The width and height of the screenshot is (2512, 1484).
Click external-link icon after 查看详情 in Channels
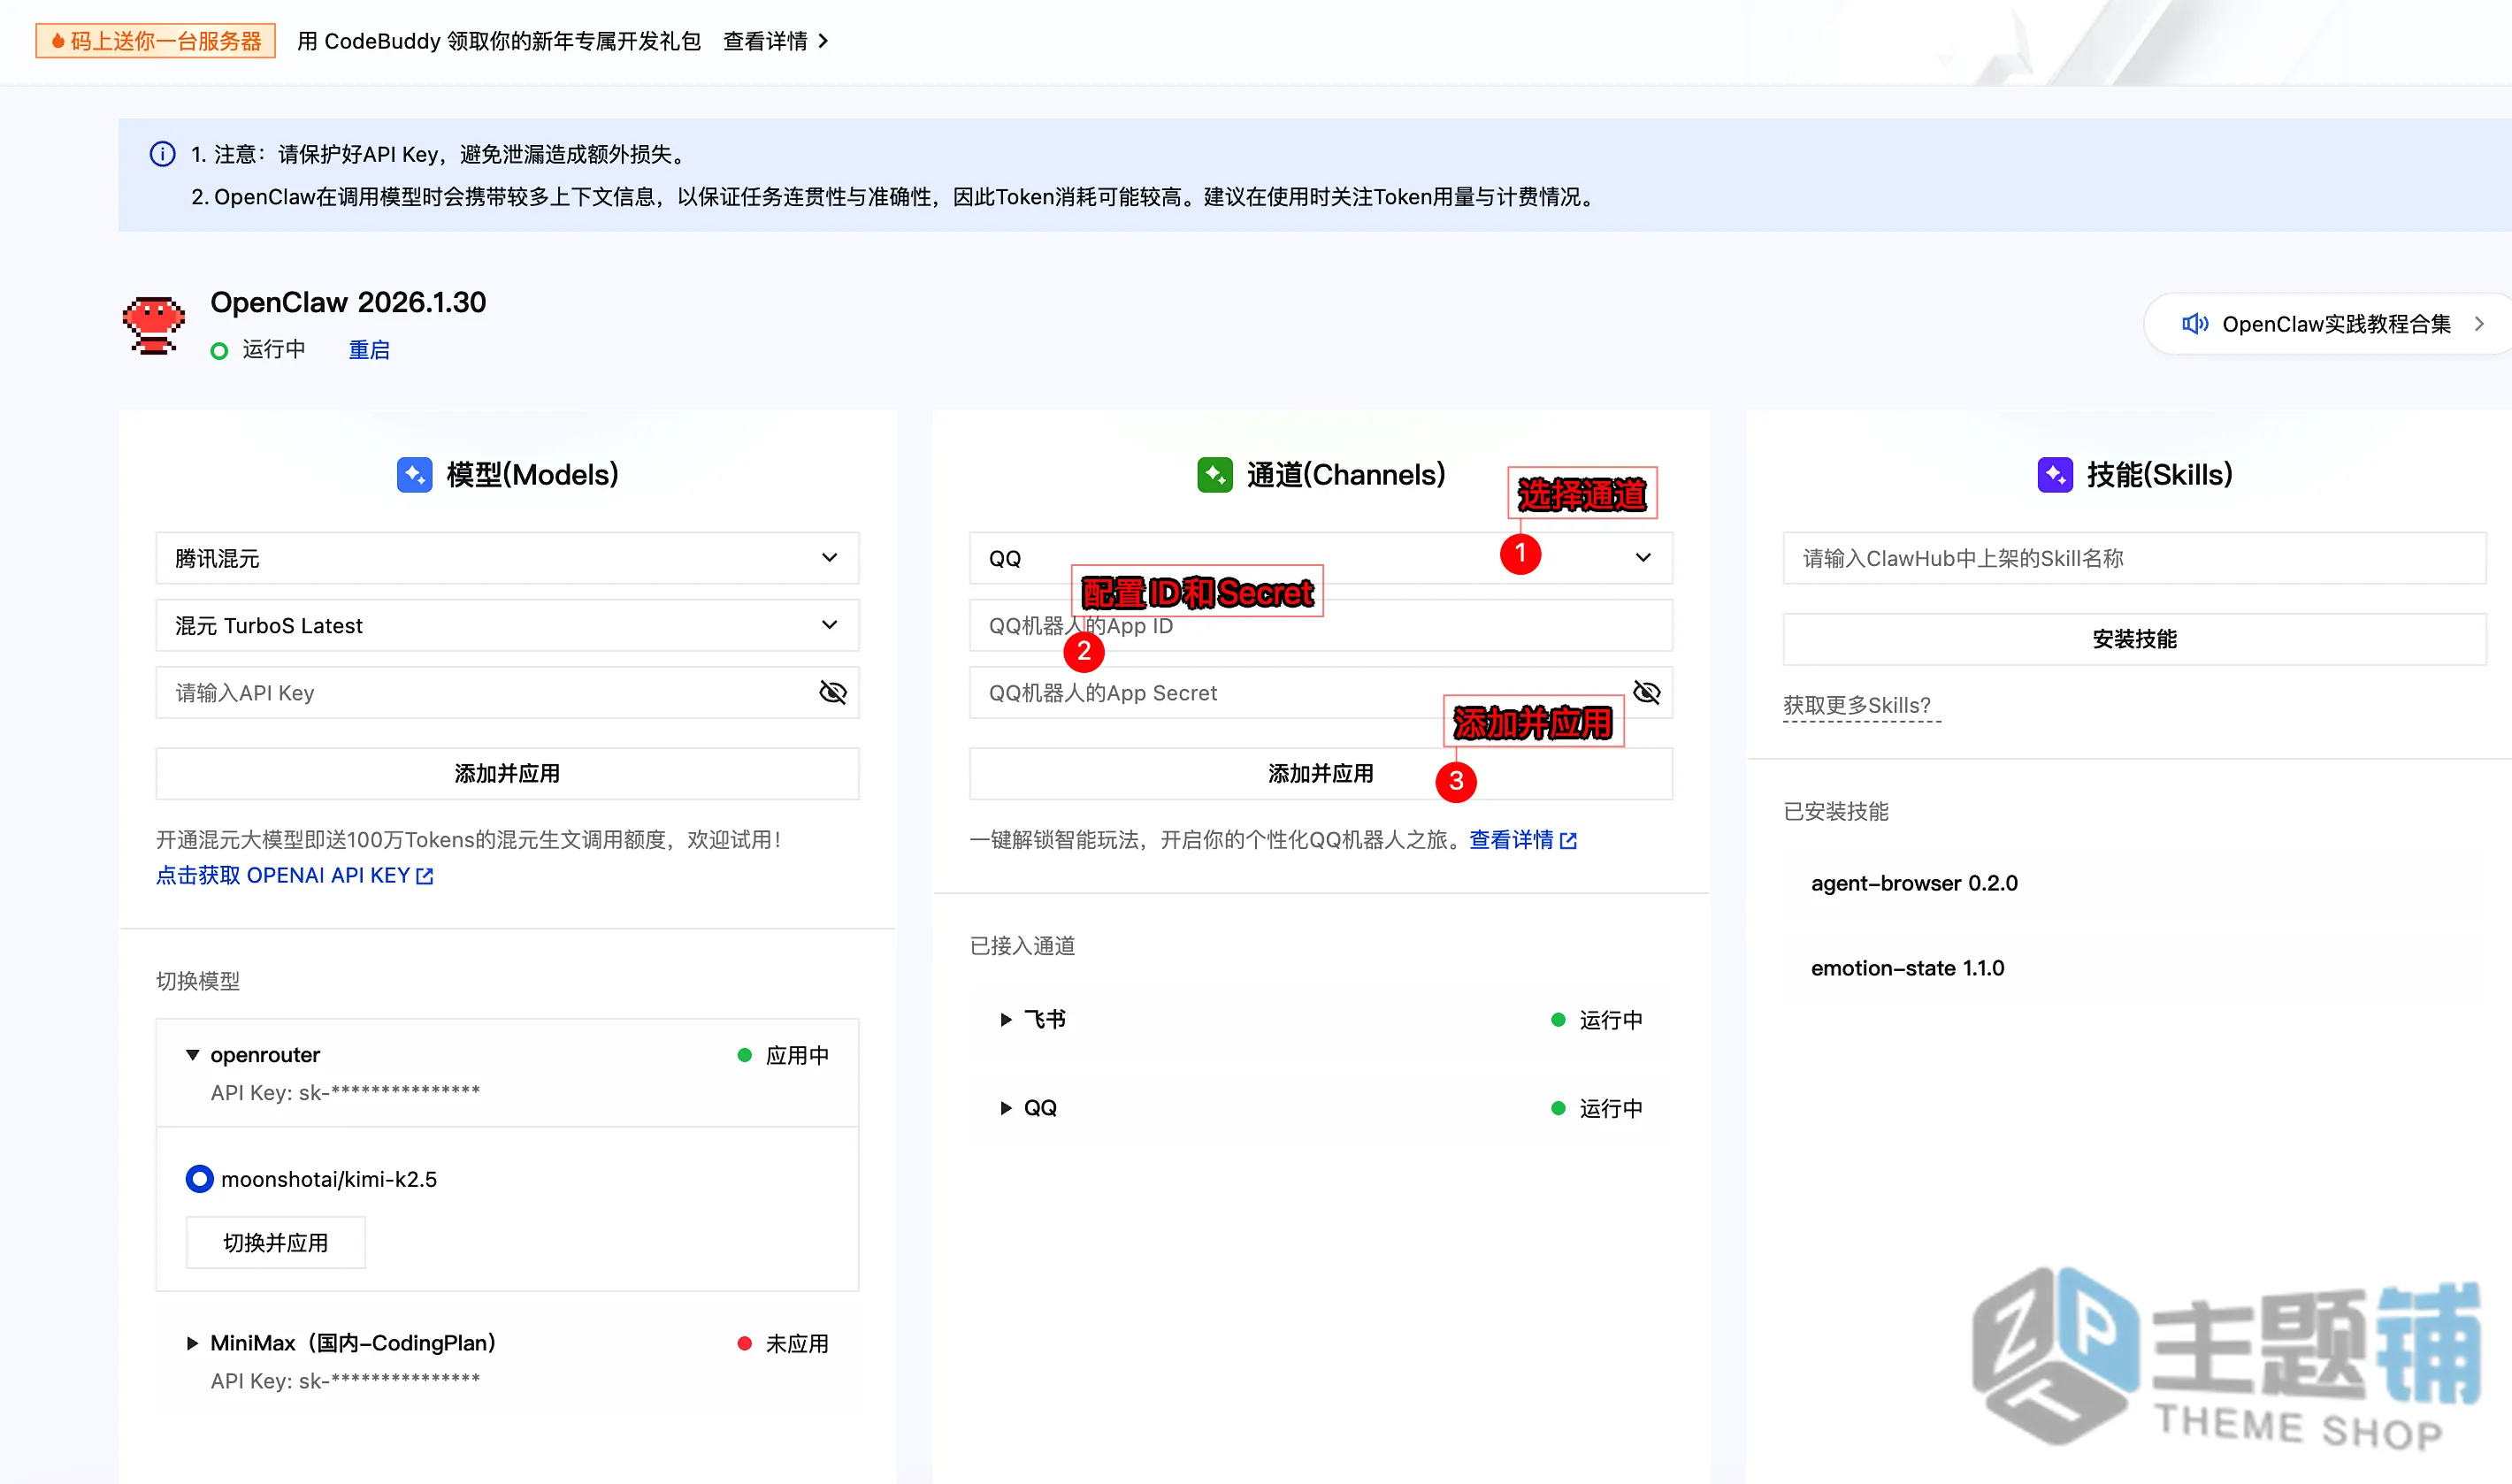click(1568, 841)
